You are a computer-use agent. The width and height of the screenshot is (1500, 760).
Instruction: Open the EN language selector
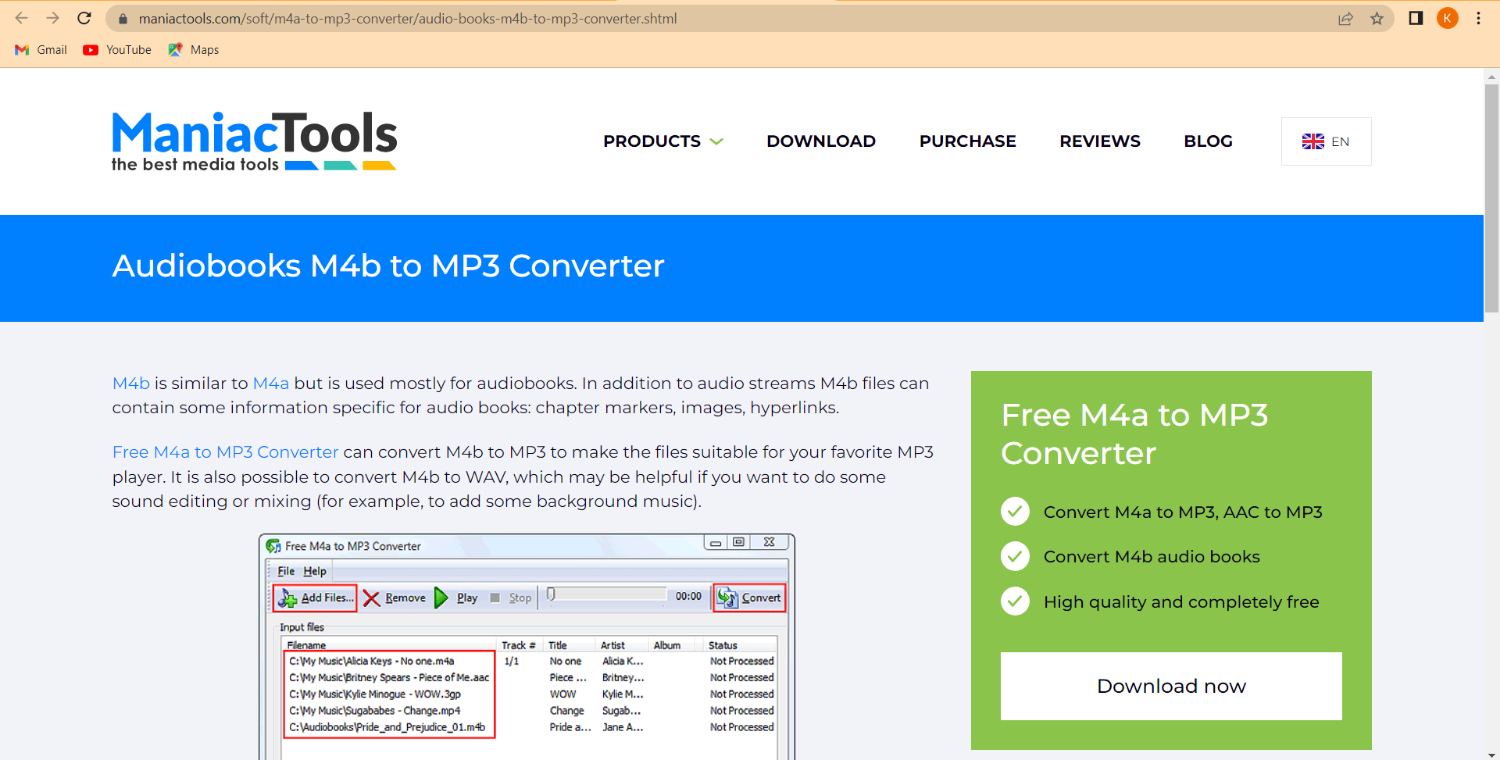[x=1325, y=141]
